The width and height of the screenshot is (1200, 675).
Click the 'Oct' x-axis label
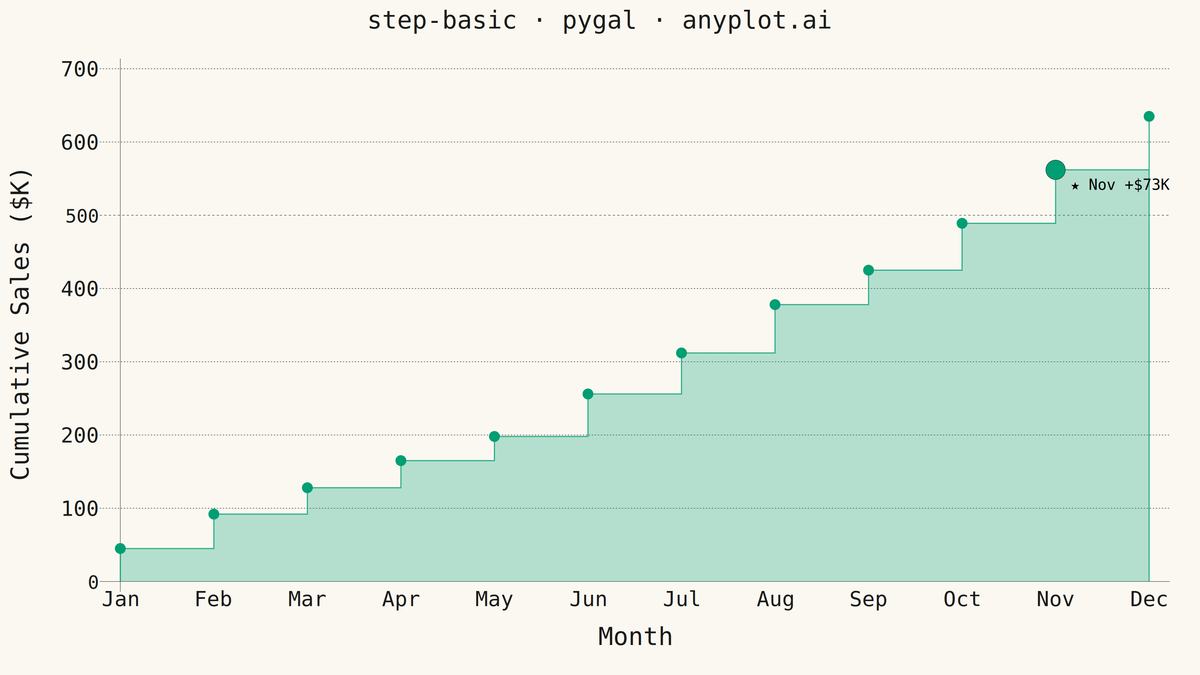click(x=962, y=599)
